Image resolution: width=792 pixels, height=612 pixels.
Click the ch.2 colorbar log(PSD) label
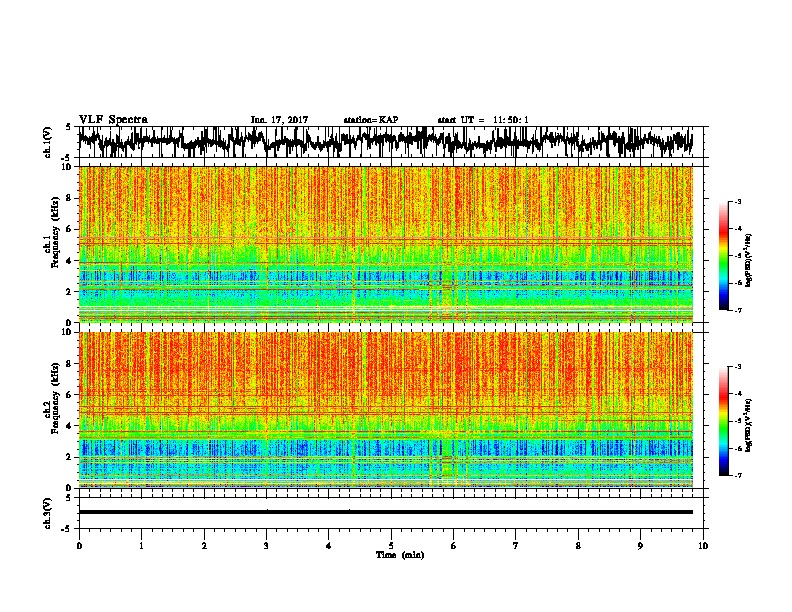(748, 425)
